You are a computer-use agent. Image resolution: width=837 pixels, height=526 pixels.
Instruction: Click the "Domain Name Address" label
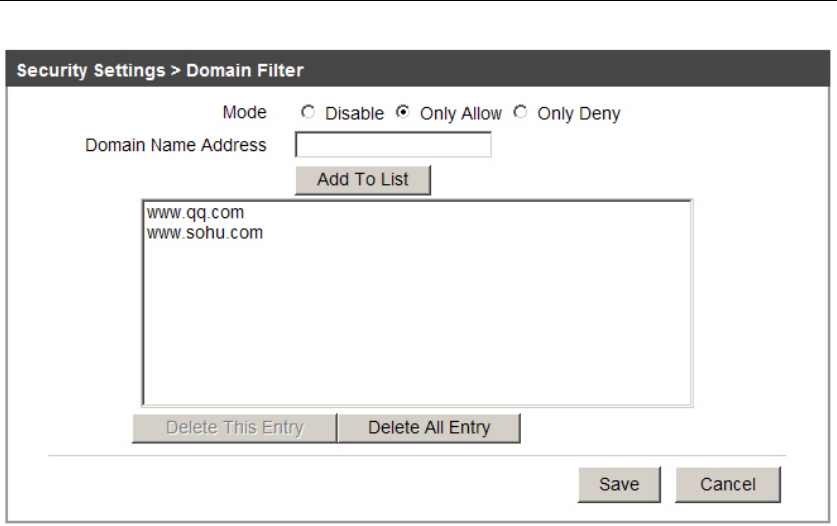(x=176, y=145)
